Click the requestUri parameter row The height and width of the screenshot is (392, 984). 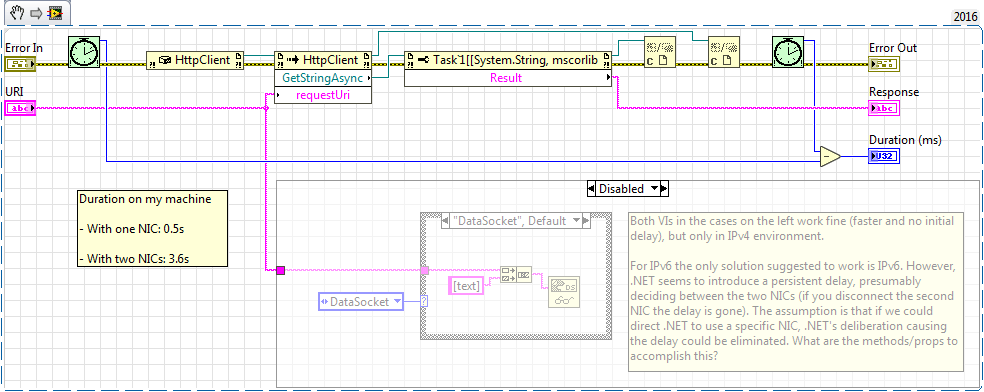pos(323,95)
